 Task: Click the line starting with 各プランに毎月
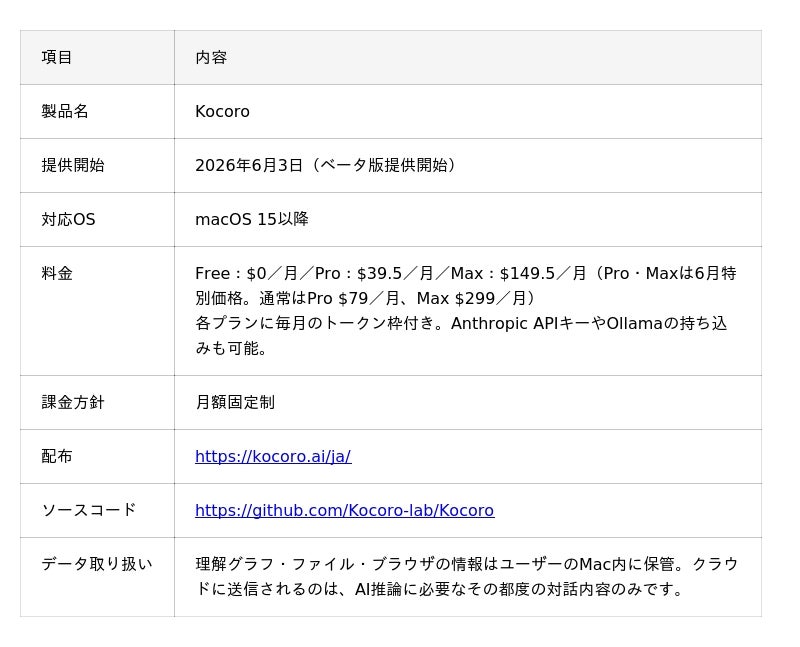tap(461, 324)
